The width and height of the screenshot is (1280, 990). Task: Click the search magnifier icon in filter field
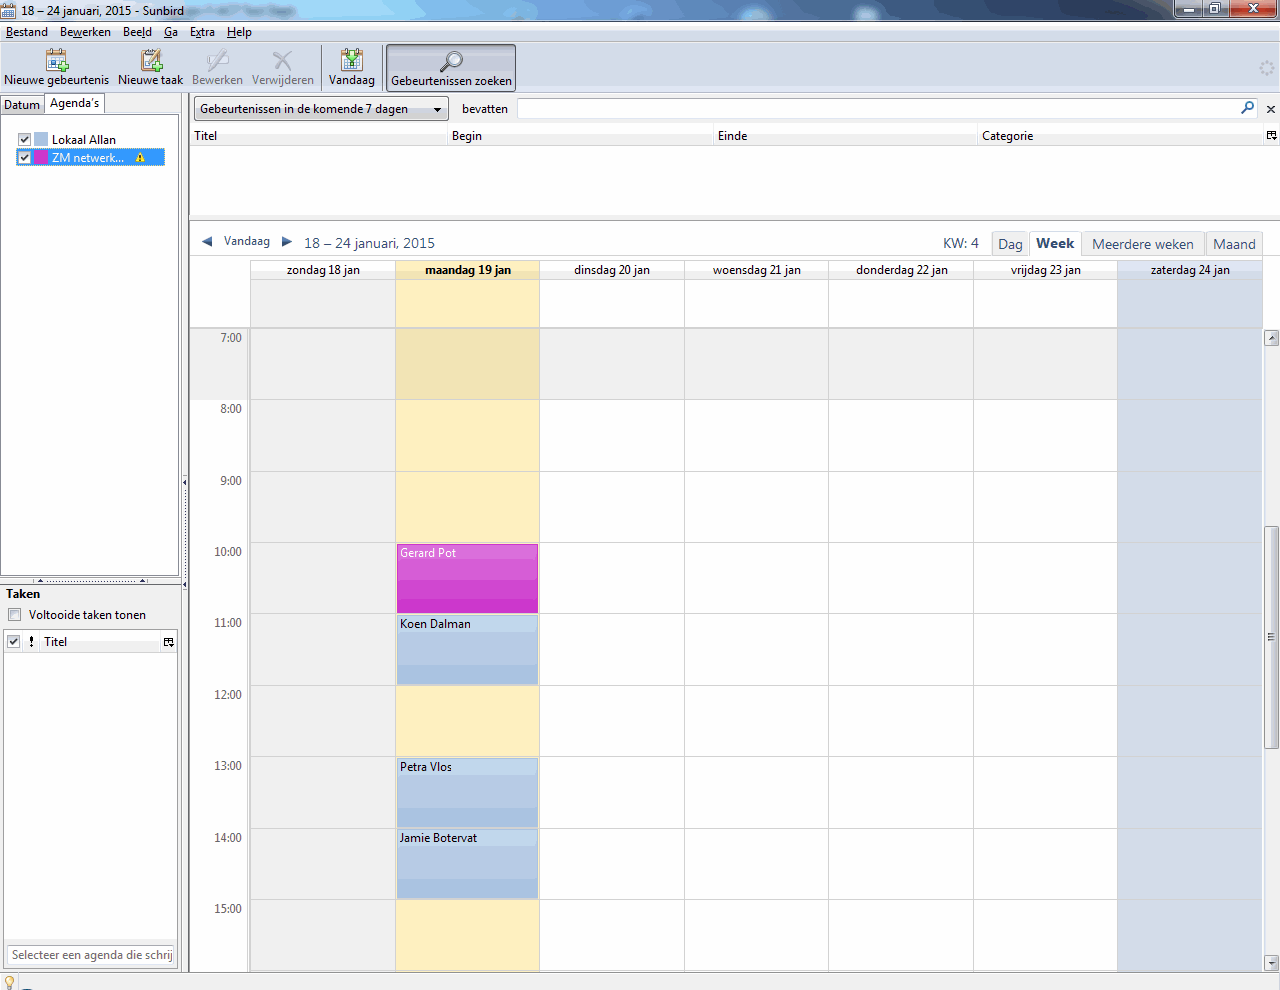click(x=1247, y=108)
